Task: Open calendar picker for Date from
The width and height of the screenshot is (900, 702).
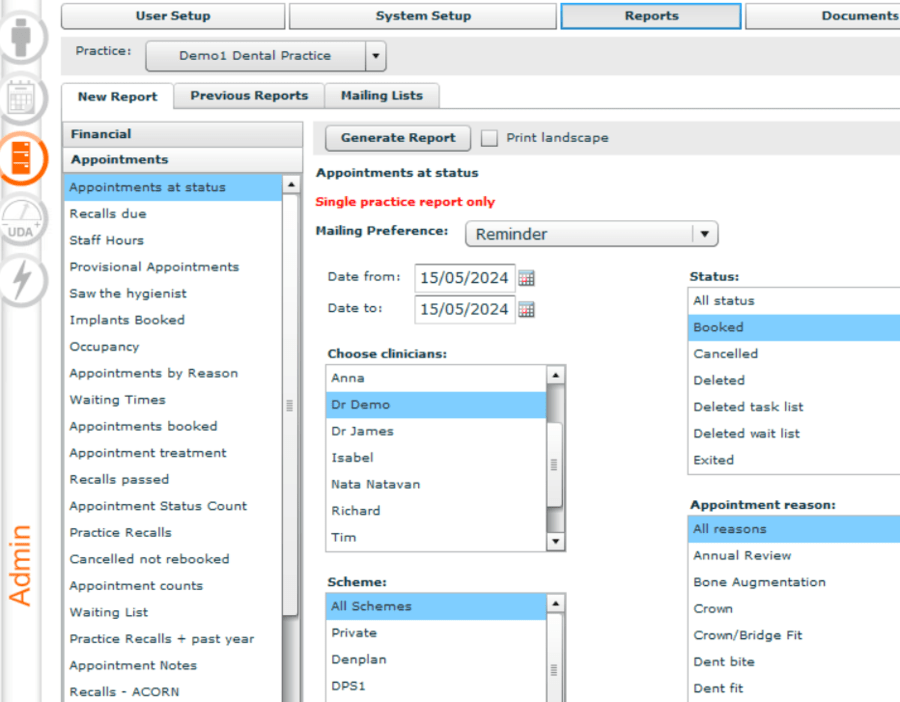Action: pyautogui.click(x=527, y=278)
